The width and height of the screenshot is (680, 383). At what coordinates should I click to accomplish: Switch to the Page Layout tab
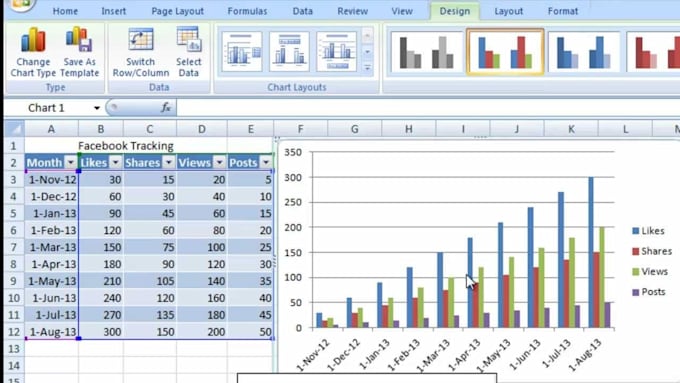pyautogui.click(x=177, y=11)
